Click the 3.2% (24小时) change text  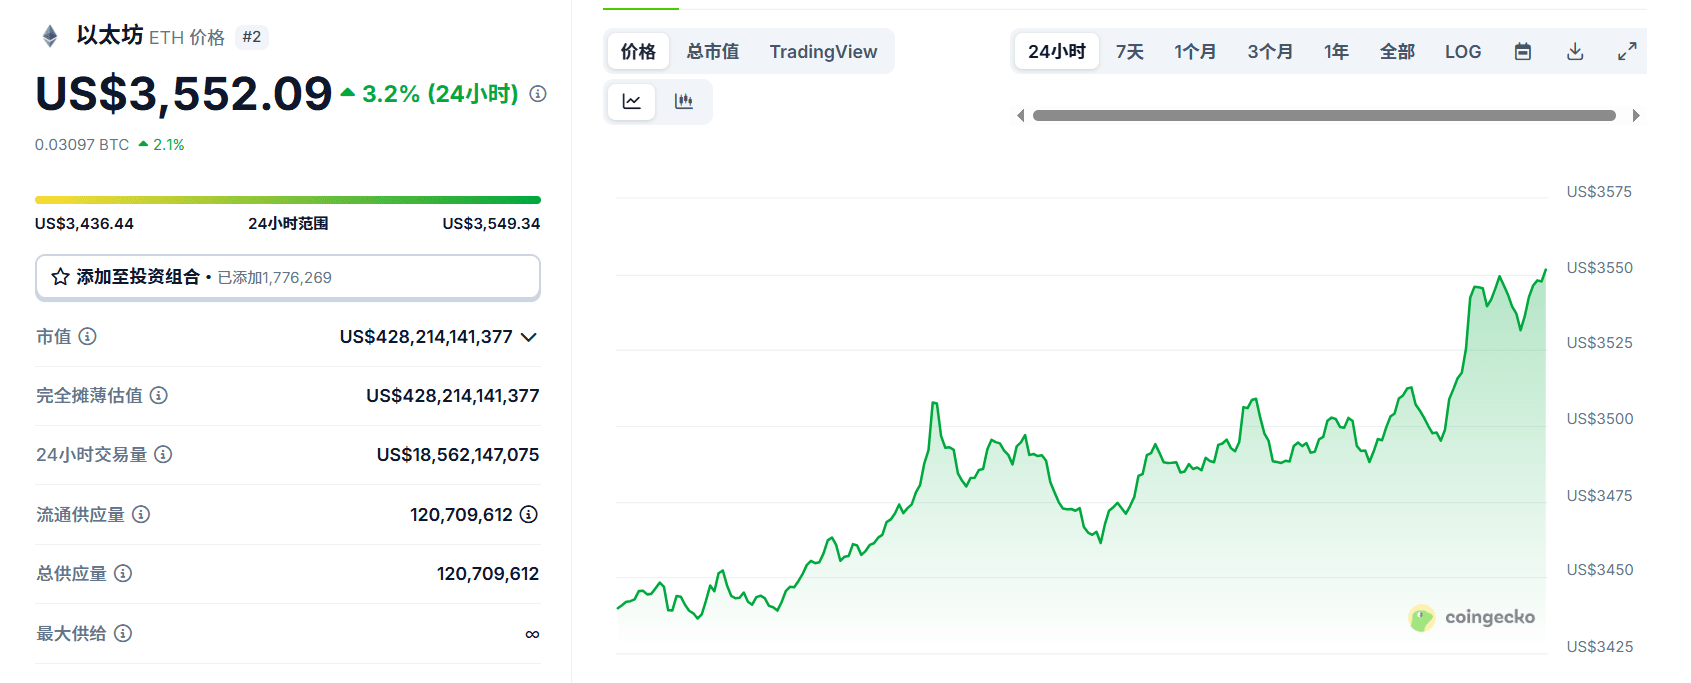pyautogui.click(x=440, y=94)
